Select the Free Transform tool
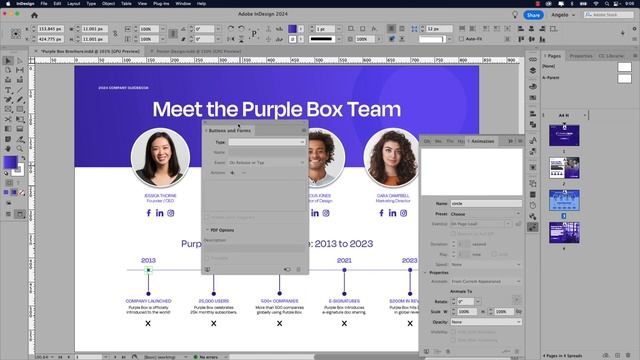640x360 pixels. (x=20, y=119)
